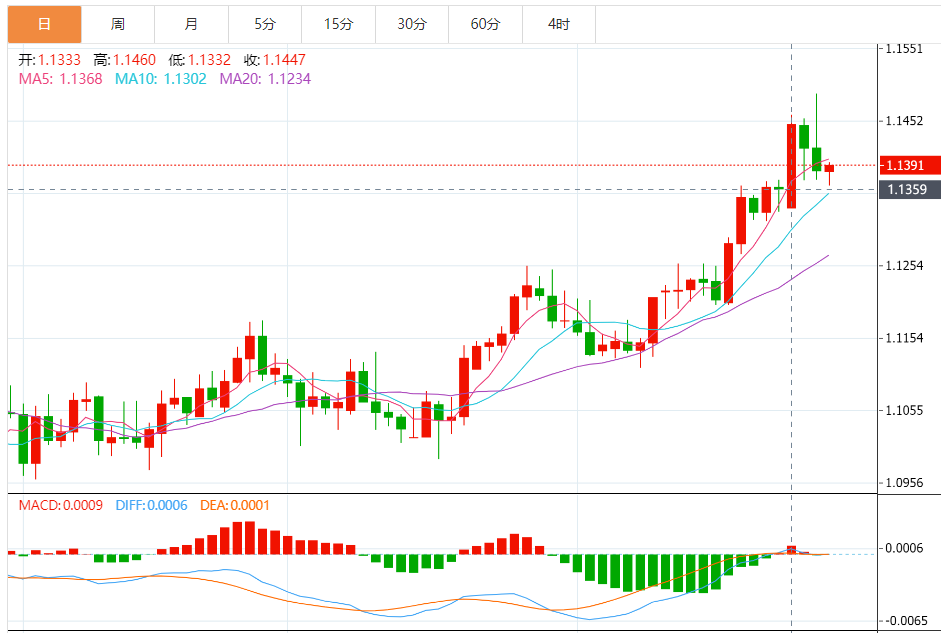This screenshot has width=941, height=633.
Task: Open the 30分 timeframe tab
Action: tap(412, 24)
